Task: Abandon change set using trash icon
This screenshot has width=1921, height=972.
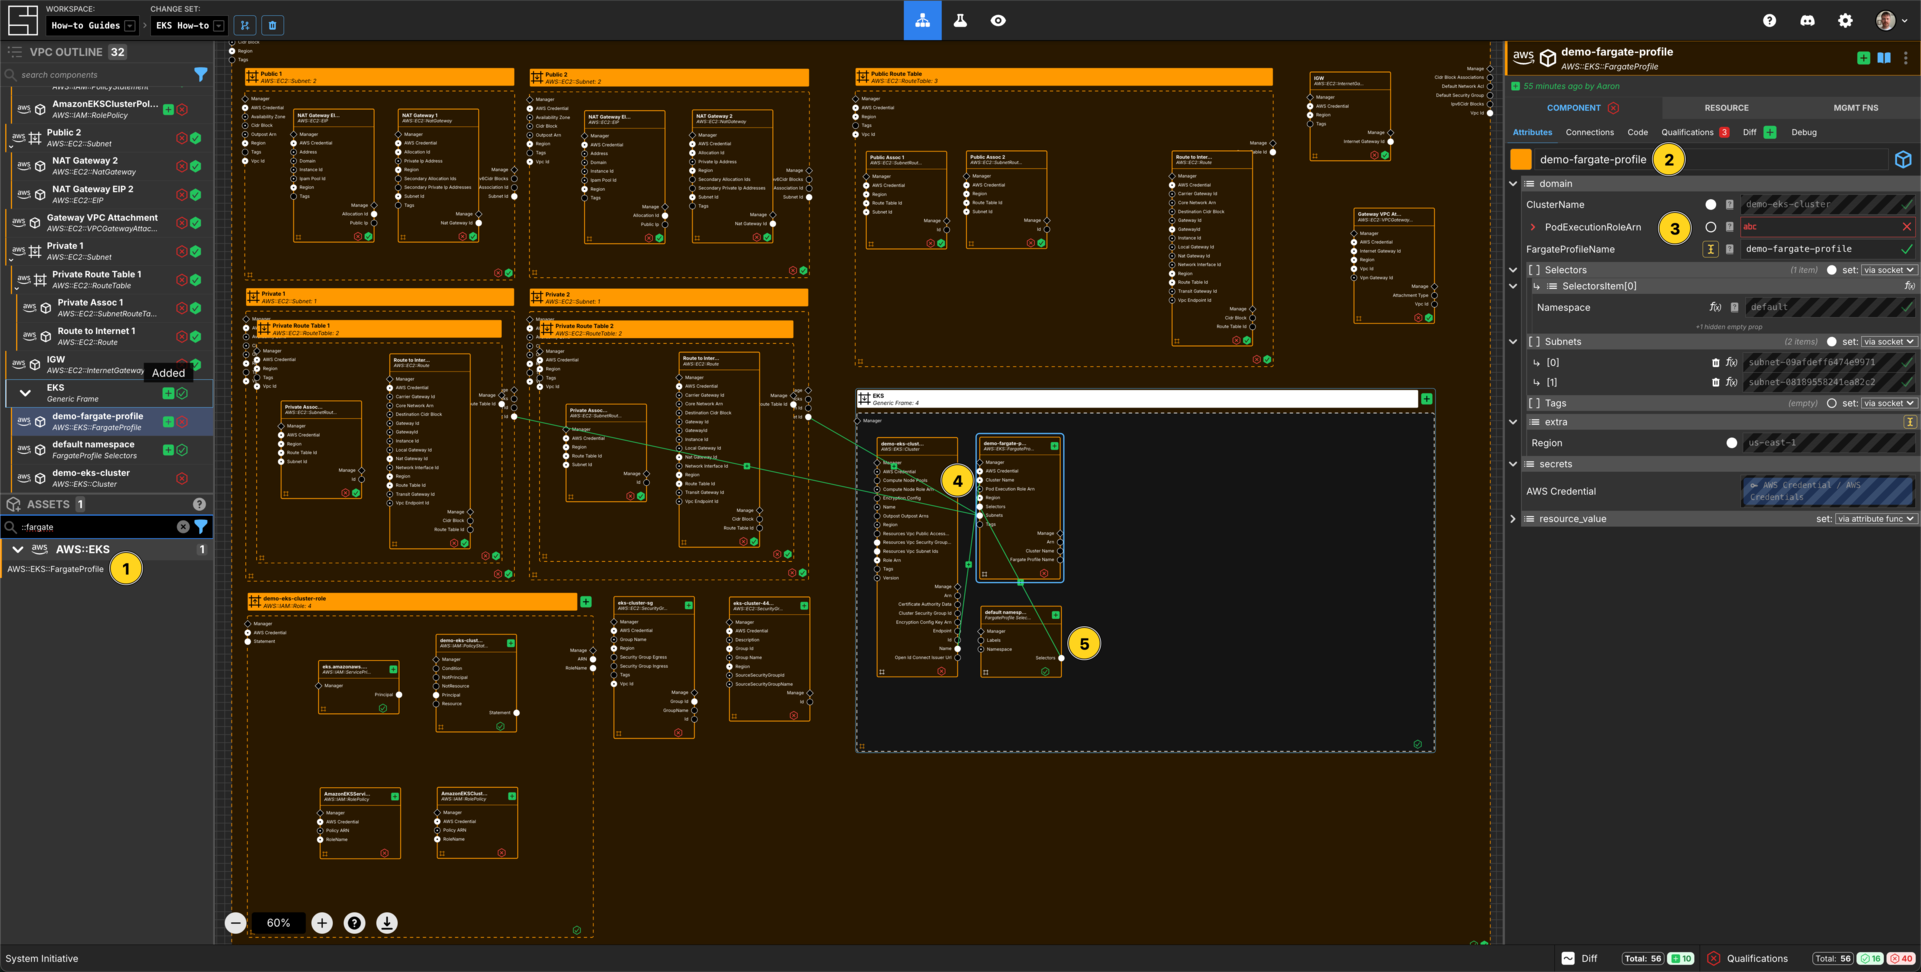Action: [273, 25]
